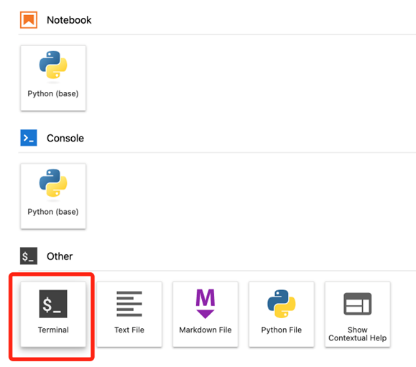Click the Python File card label
Image resolution: width=416 pixels, height=367 pixels.
[x=281, y=330]
